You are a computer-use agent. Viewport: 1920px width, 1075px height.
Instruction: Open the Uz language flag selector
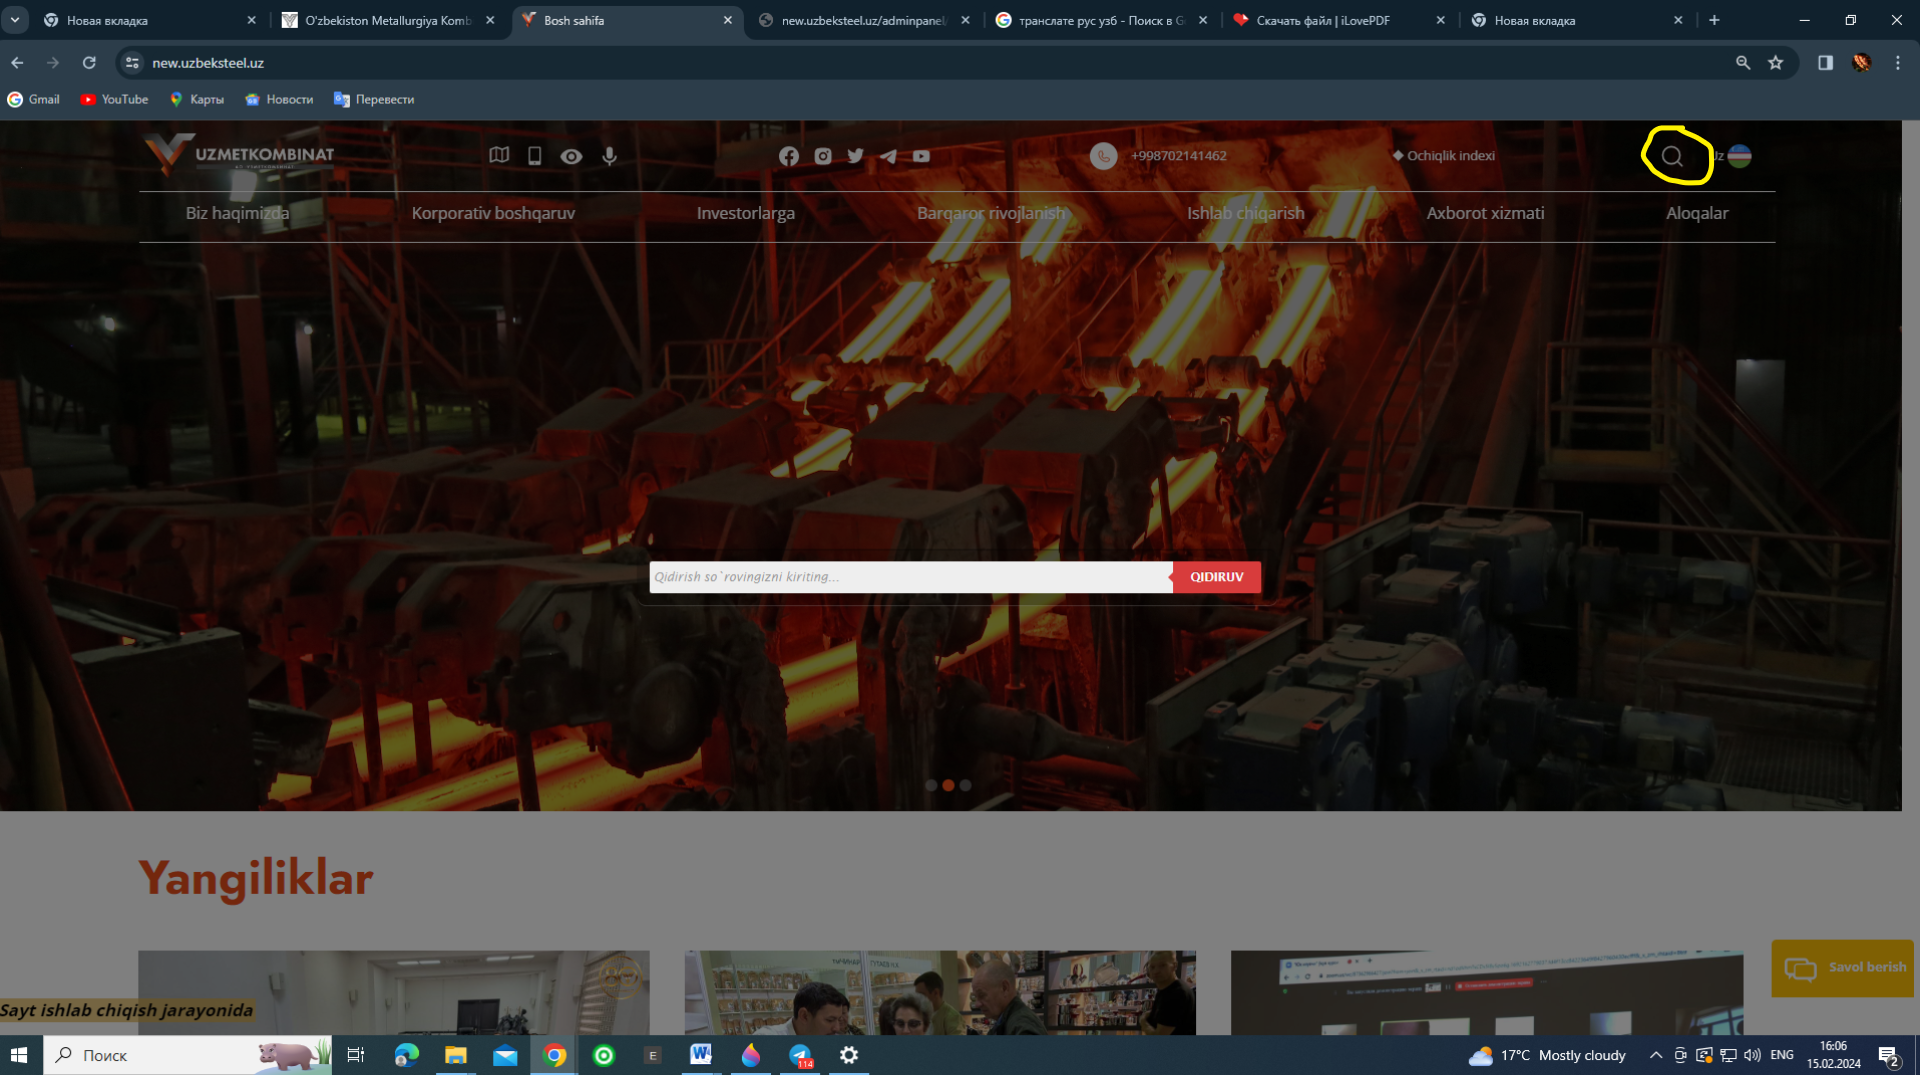pos(1738,156)
